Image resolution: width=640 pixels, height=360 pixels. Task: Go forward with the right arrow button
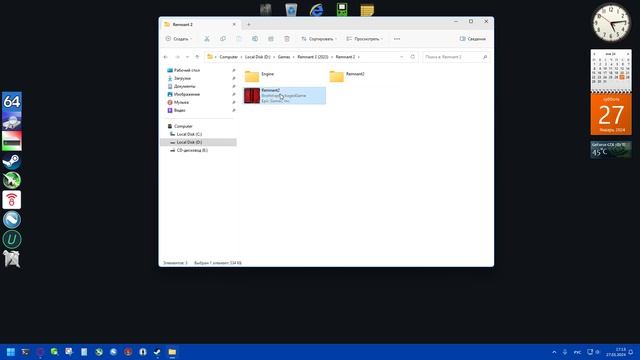[177, 57]
